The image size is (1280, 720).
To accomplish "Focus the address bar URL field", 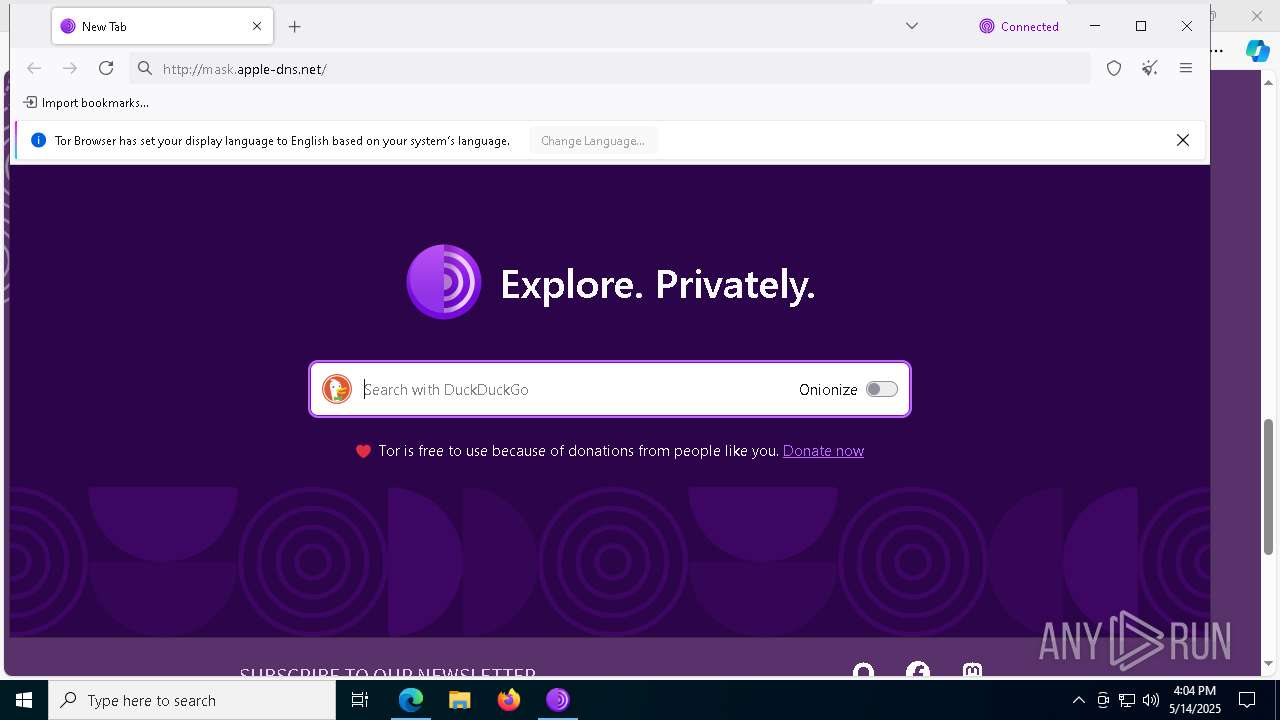I will (610, 68).
